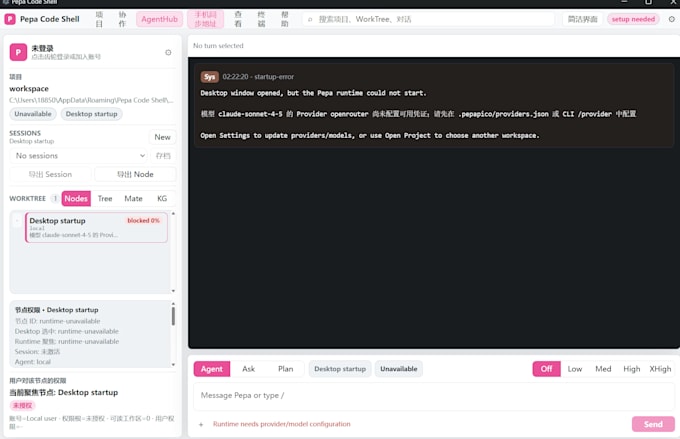This screenshot has height=439, width=680.
Task: Switch to the Nodes worktree tab
Action: click(76, 198)
